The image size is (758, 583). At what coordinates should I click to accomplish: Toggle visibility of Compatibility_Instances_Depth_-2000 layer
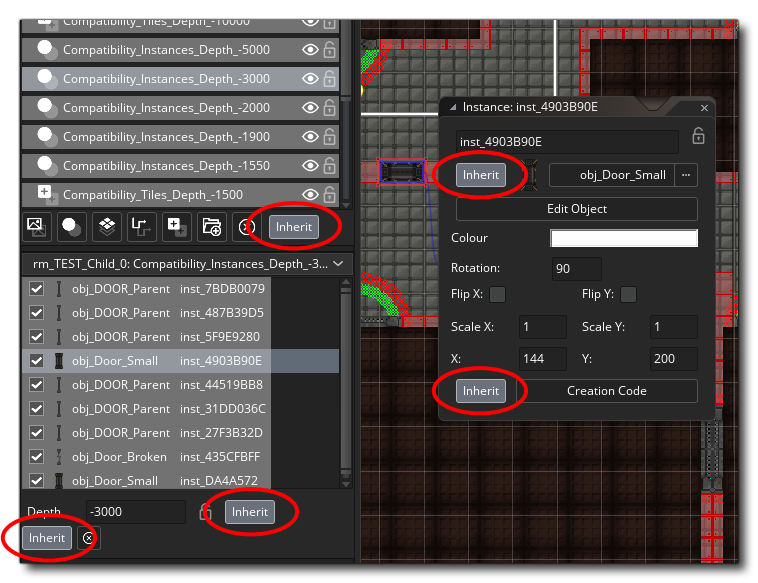click(x=310, y=107)
